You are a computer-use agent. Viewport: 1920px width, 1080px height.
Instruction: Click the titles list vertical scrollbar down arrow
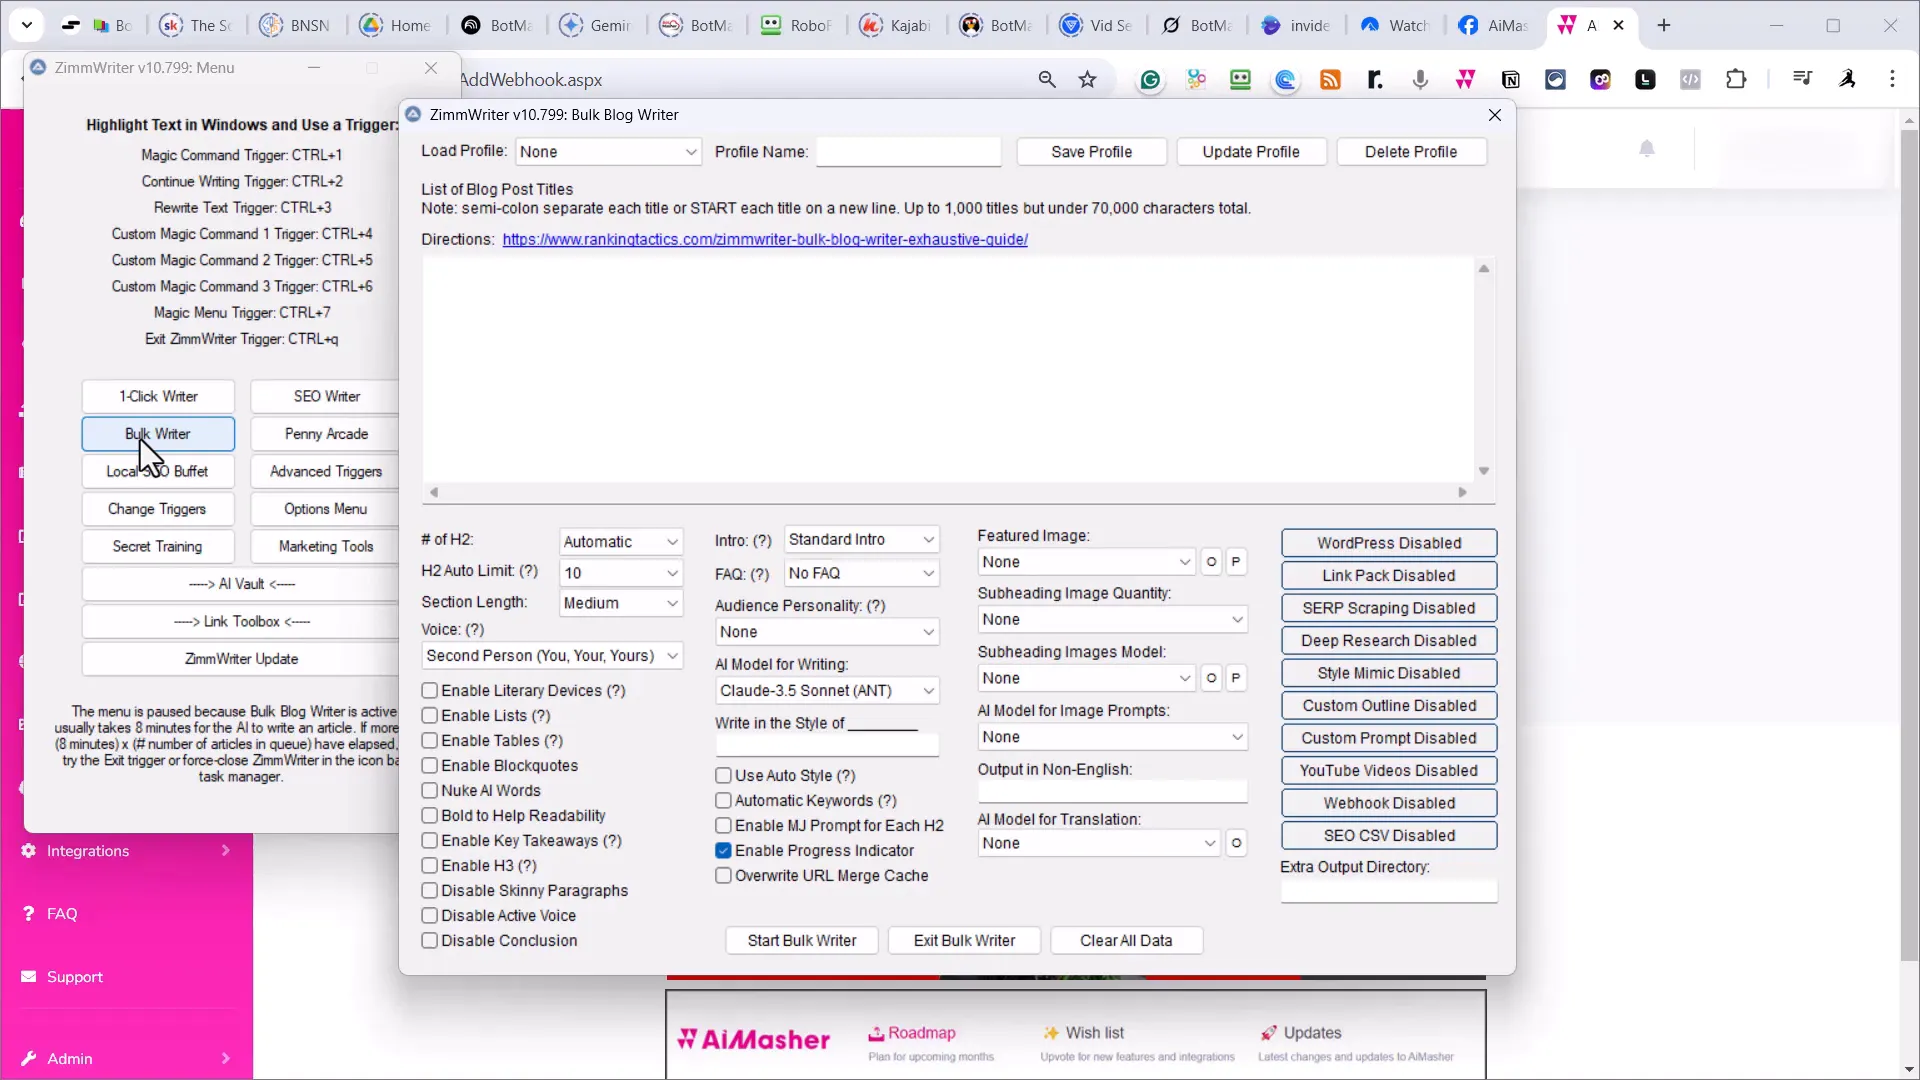pos(1484,471)
